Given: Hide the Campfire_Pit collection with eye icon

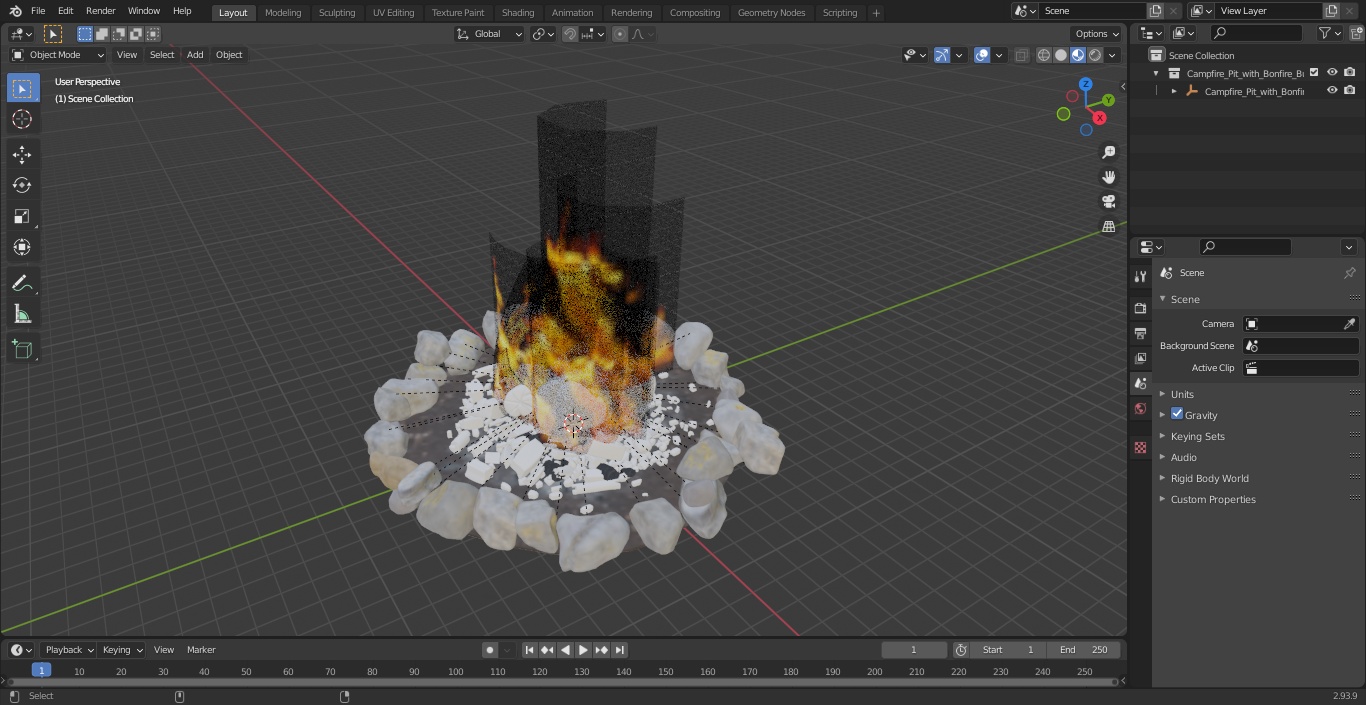Looking at the screenshot, I should tap(1332, 72).
